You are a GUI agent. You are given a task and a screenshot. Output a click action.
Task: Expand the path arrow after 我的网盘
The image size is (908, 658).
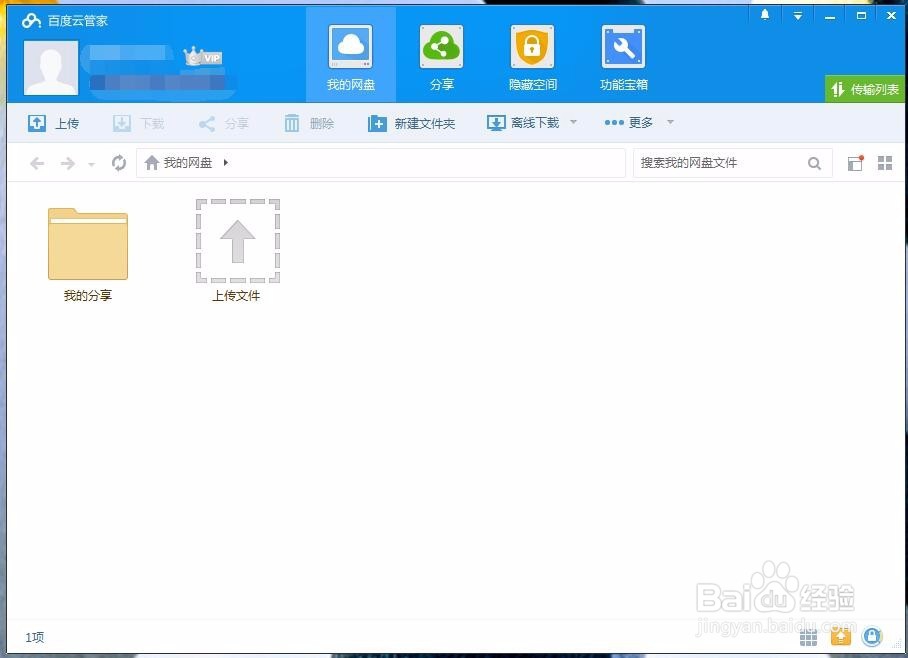pos(226,163)
